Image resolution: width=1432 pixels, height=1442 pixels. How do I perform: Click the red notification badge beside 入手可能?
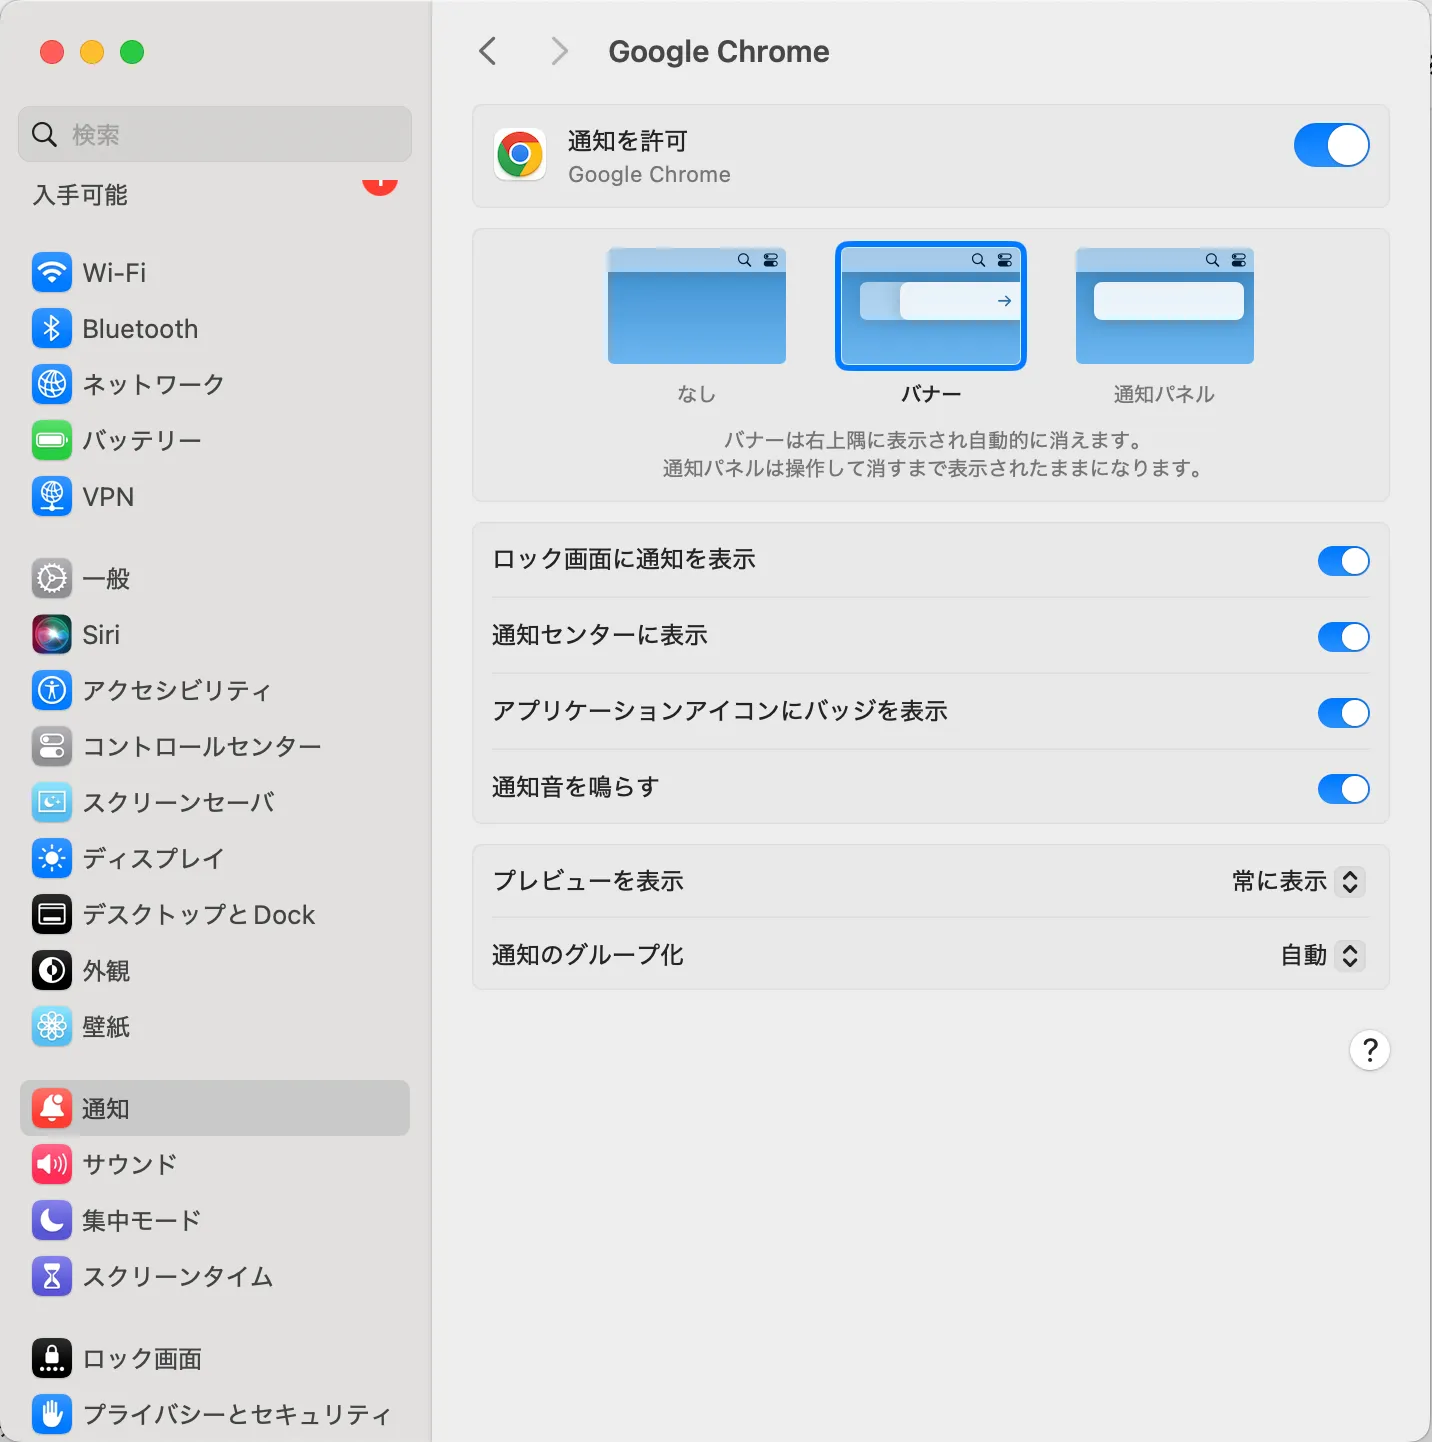click(380, 186)
